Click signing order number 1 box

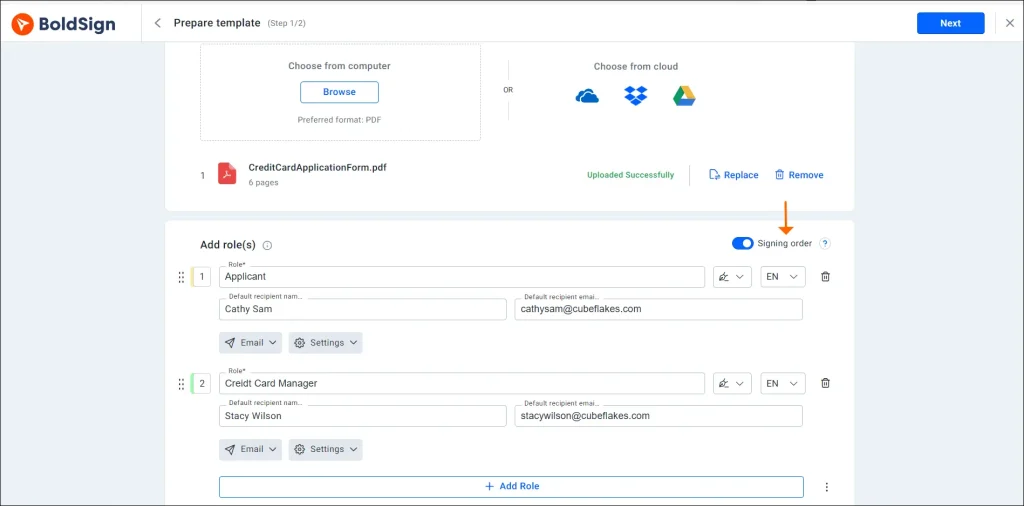pos(201,277)
